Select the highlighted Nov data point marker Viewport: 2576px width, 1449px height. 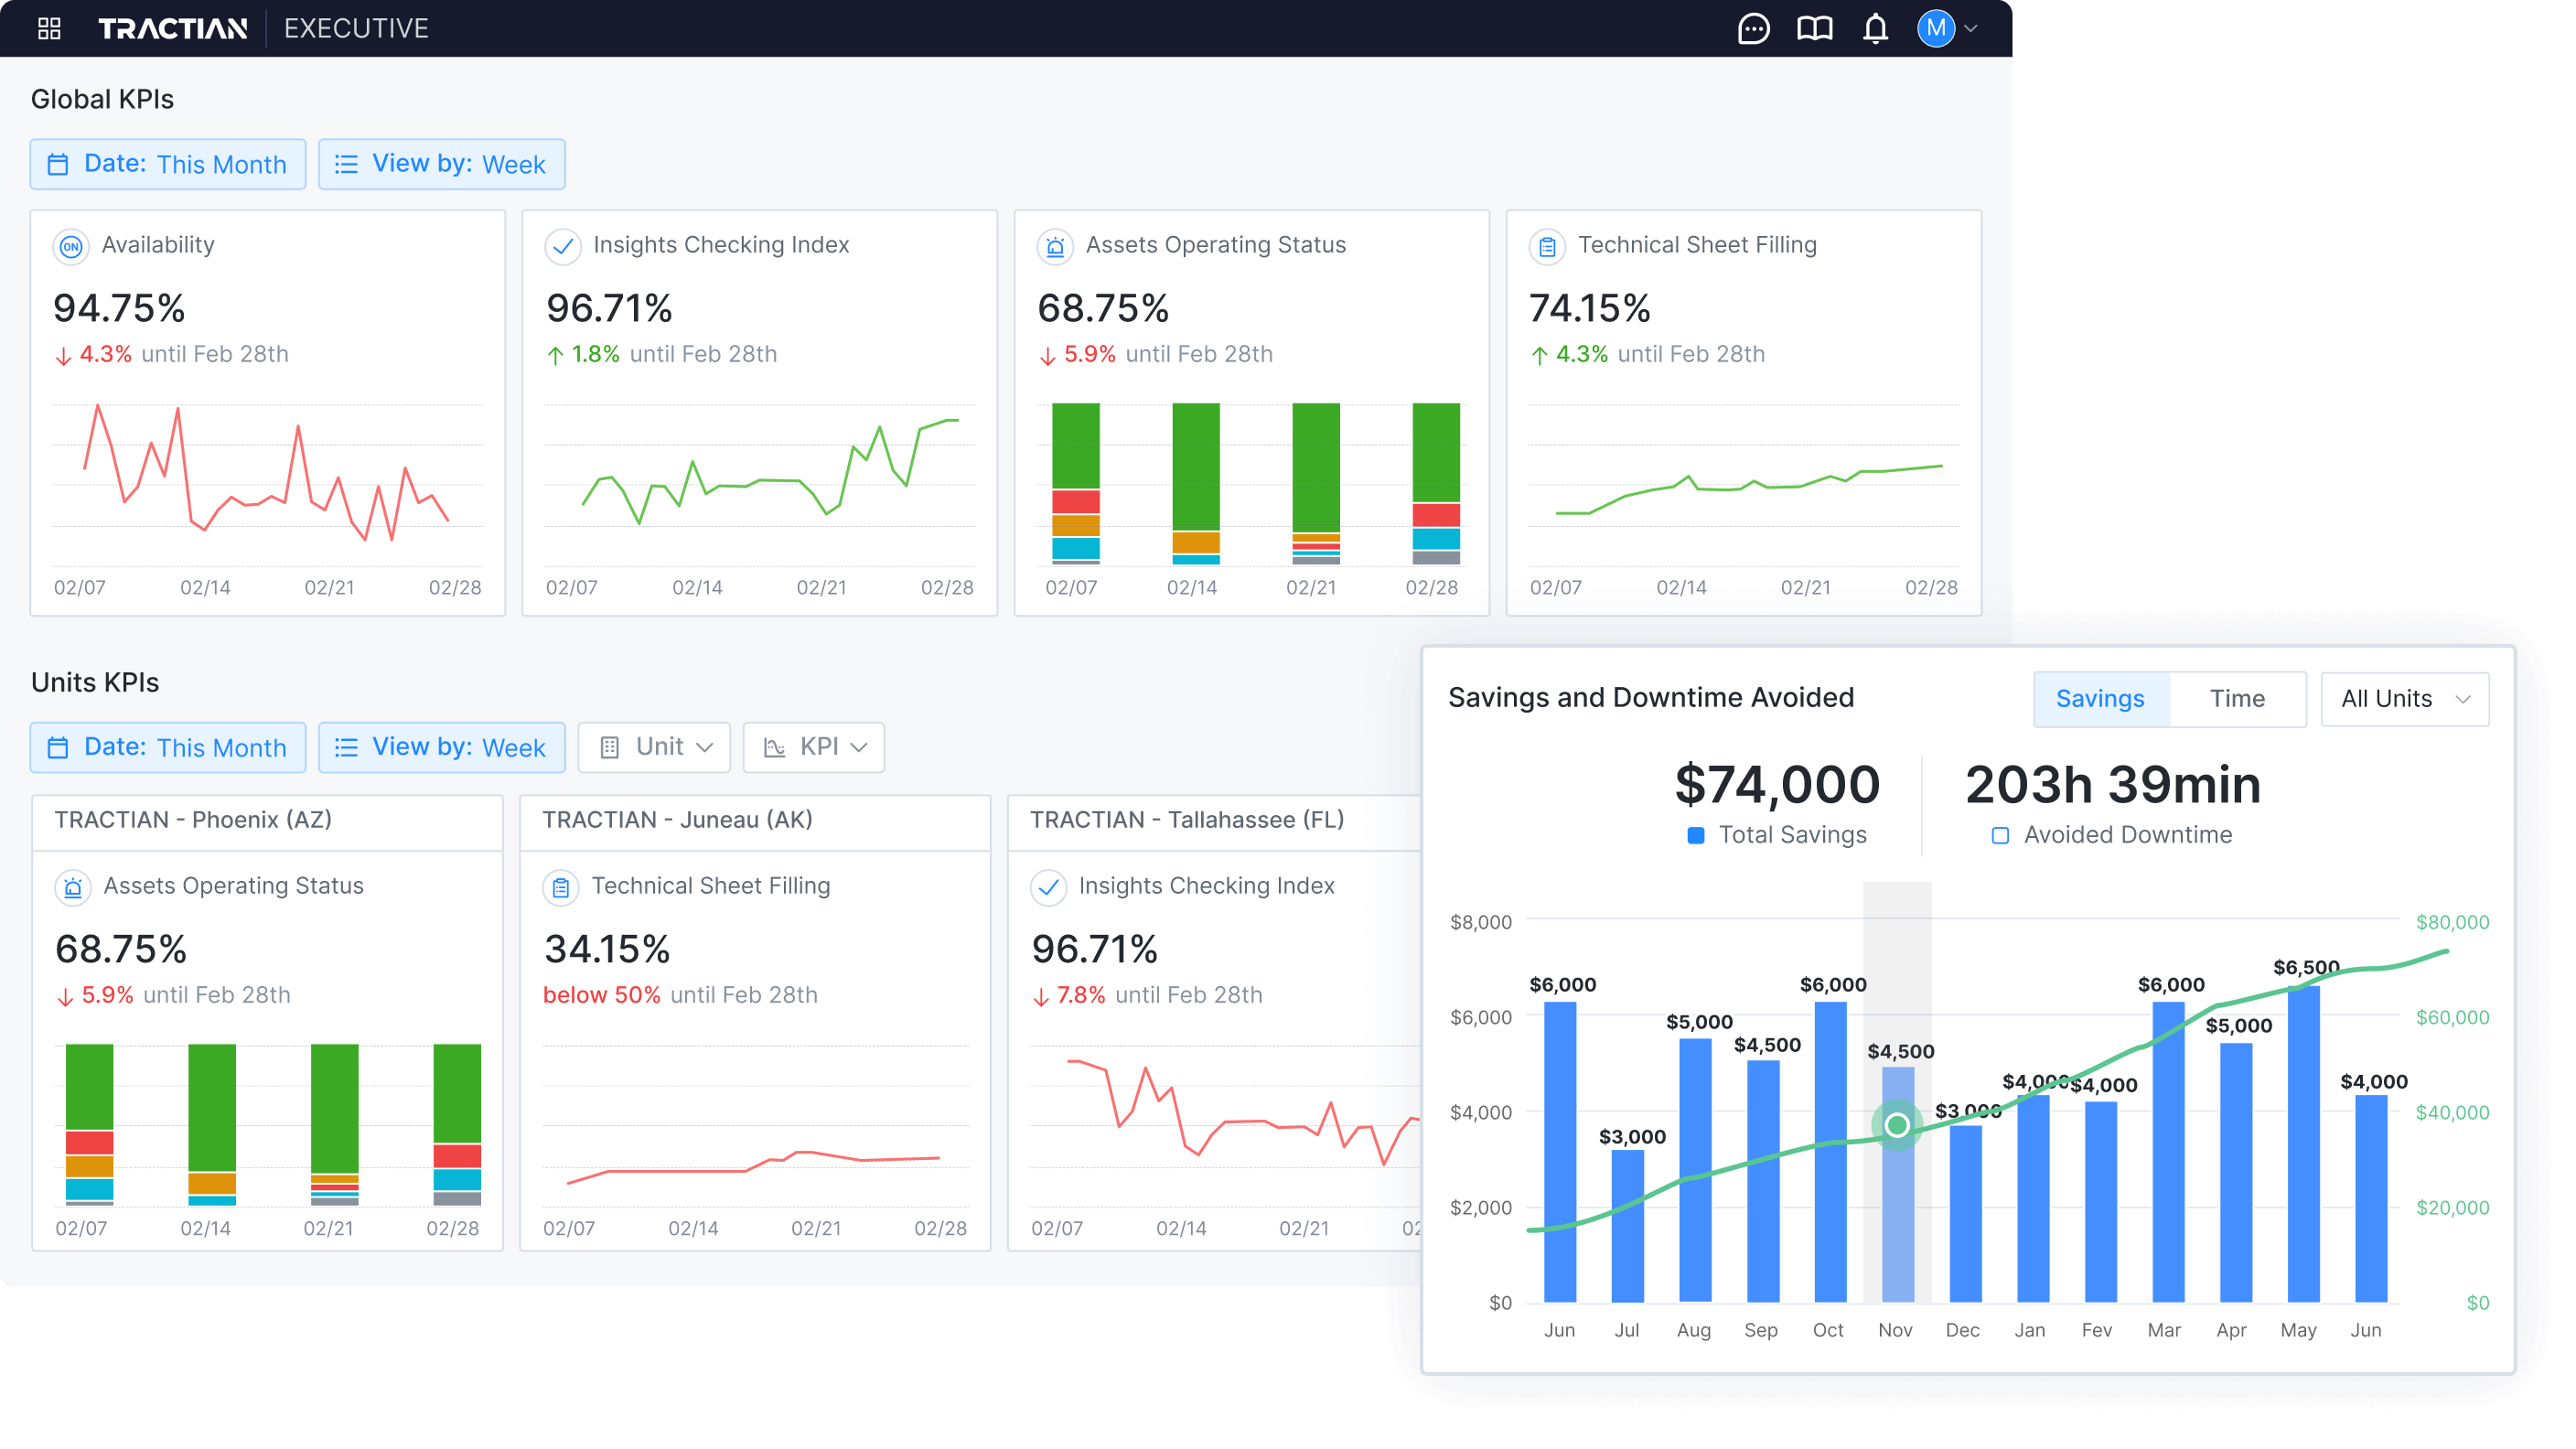pos(1895,1126)
